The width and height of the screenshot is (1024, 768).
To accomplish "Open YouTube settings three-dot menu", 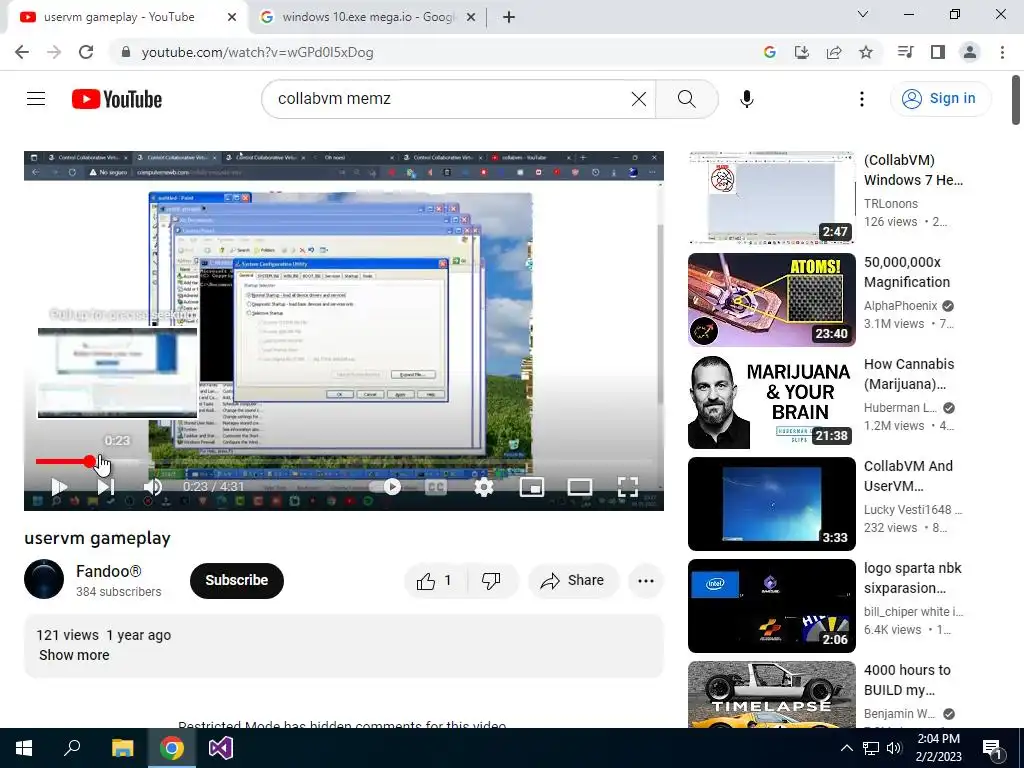I will pyautogui.click(x=861, y=99).
